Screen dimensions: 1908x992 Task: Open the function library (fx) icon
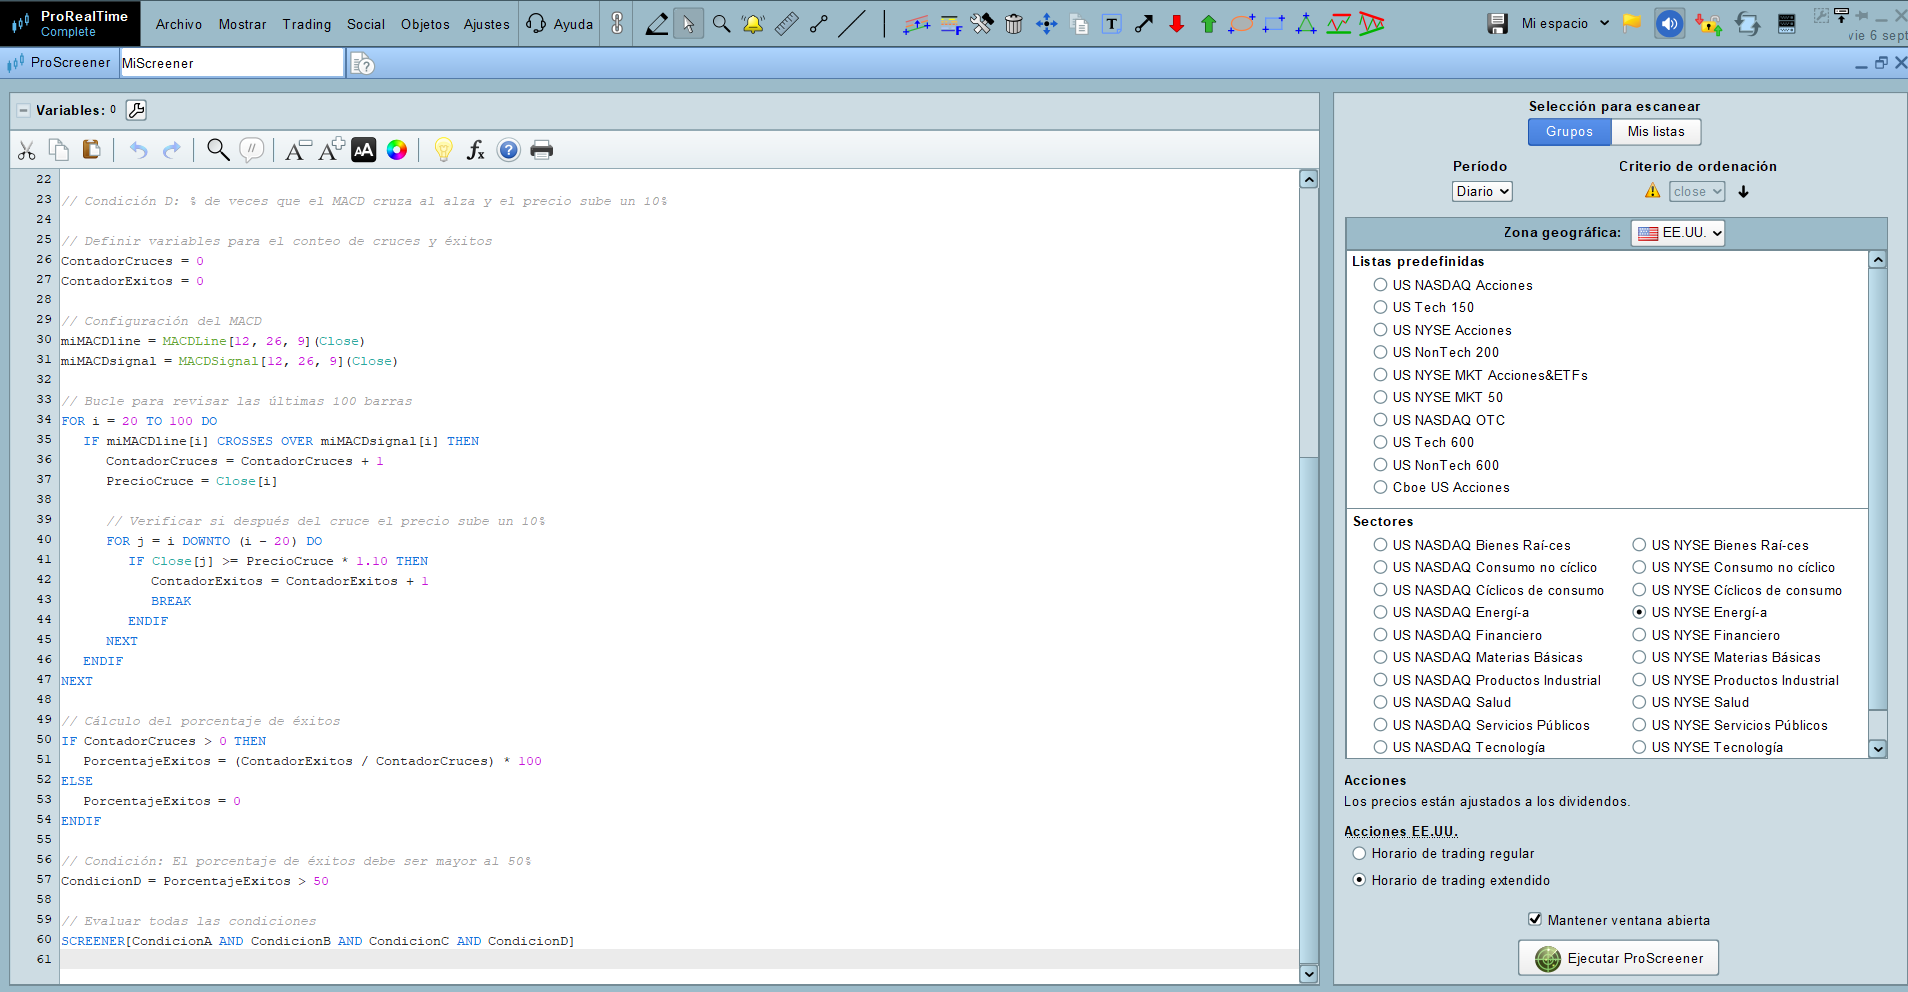476,150
